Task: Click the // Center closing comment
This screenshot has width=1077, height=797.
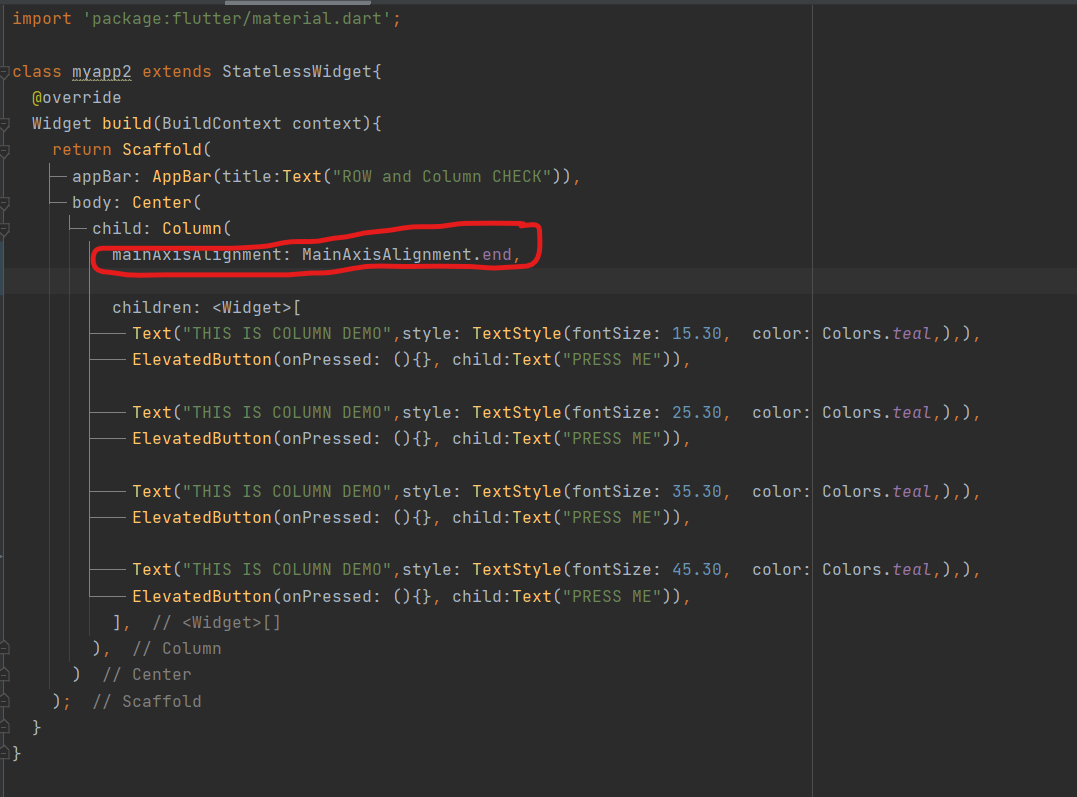Action: pyautogui.click(x=147, y=675)
